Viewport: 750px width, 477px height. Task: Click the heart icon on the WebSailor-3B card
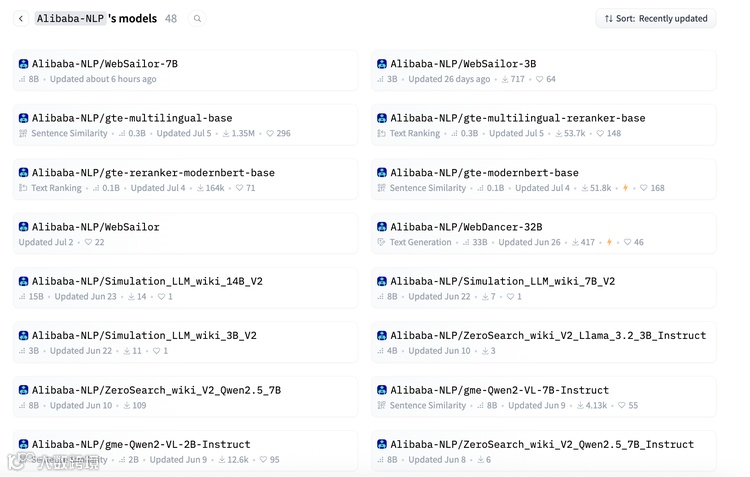[539, 79]
